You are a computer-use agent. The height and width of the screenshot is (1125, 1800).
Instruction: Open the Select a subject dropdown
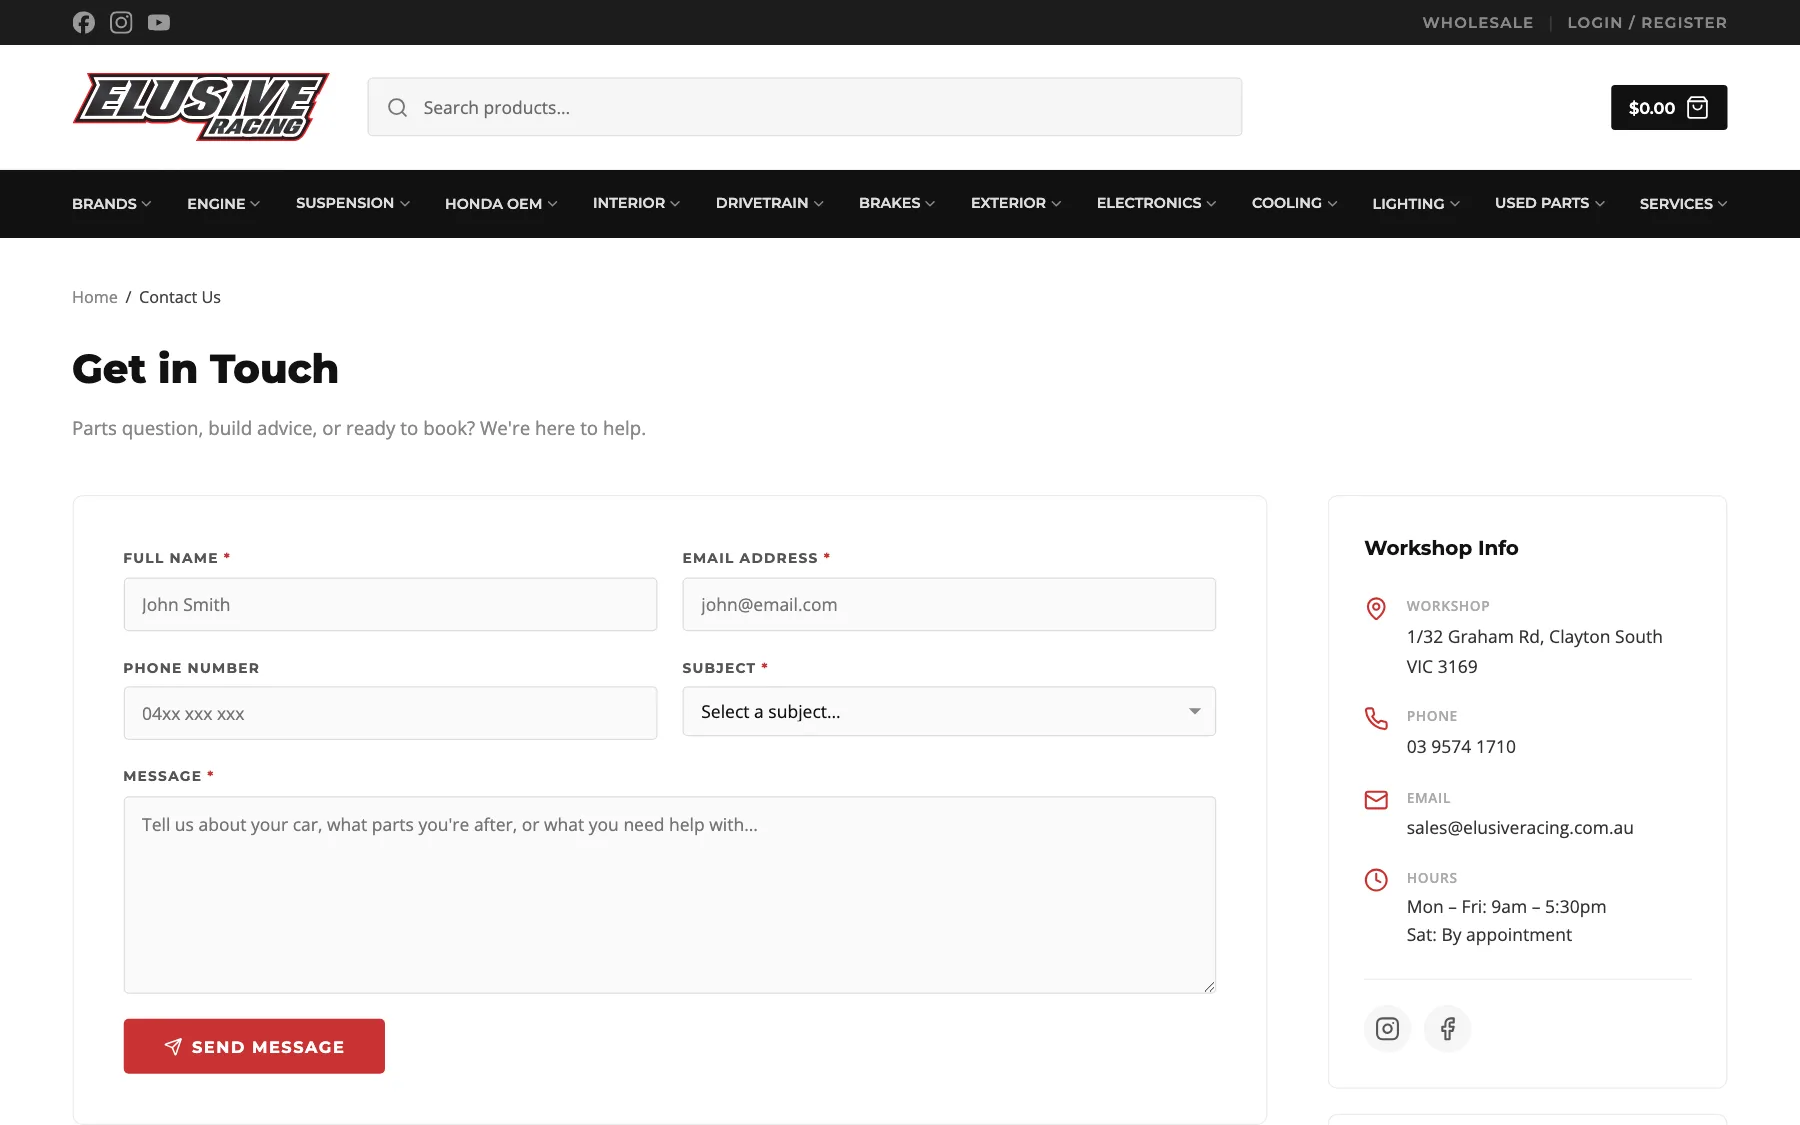[949, 711]
